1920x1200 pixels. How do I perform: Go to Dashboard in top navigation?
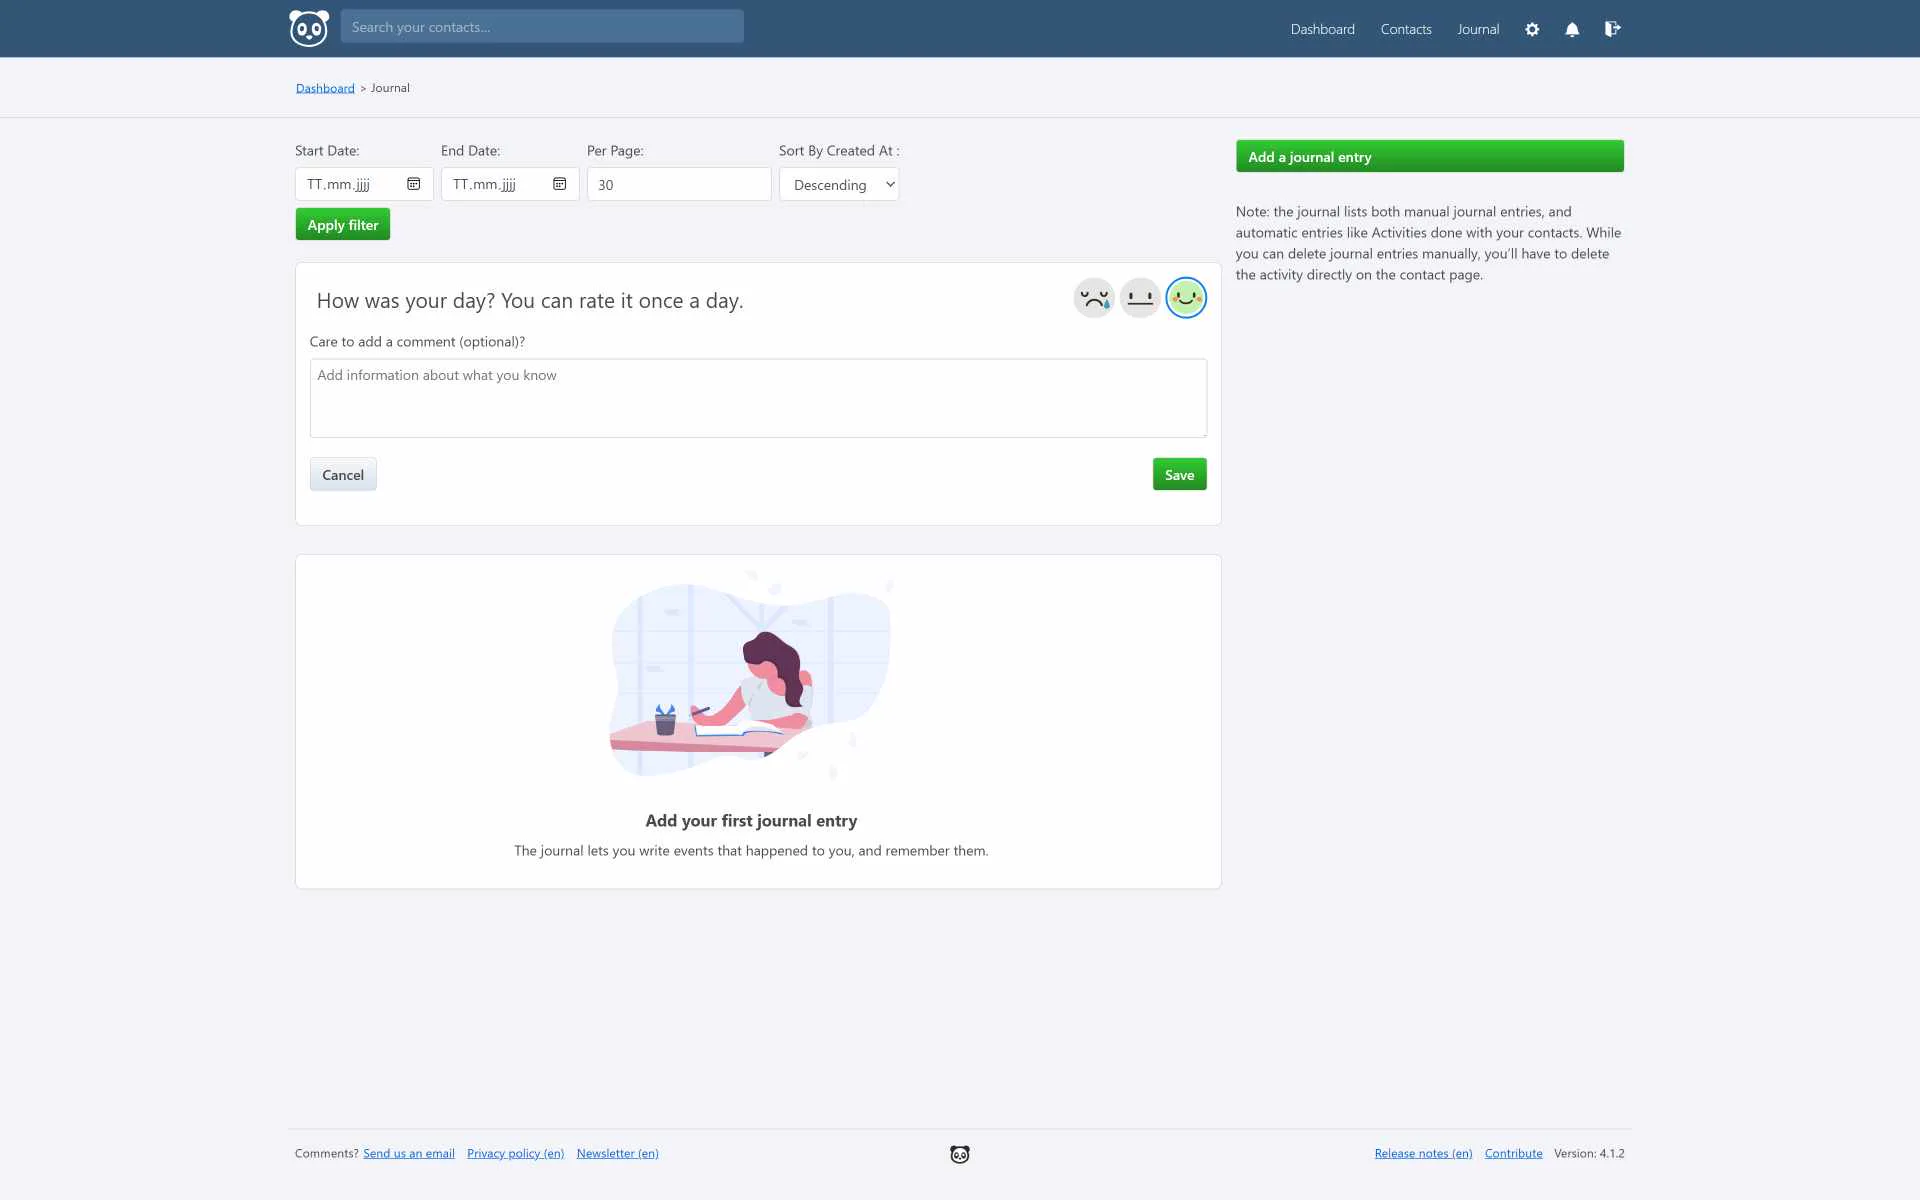1322,29
